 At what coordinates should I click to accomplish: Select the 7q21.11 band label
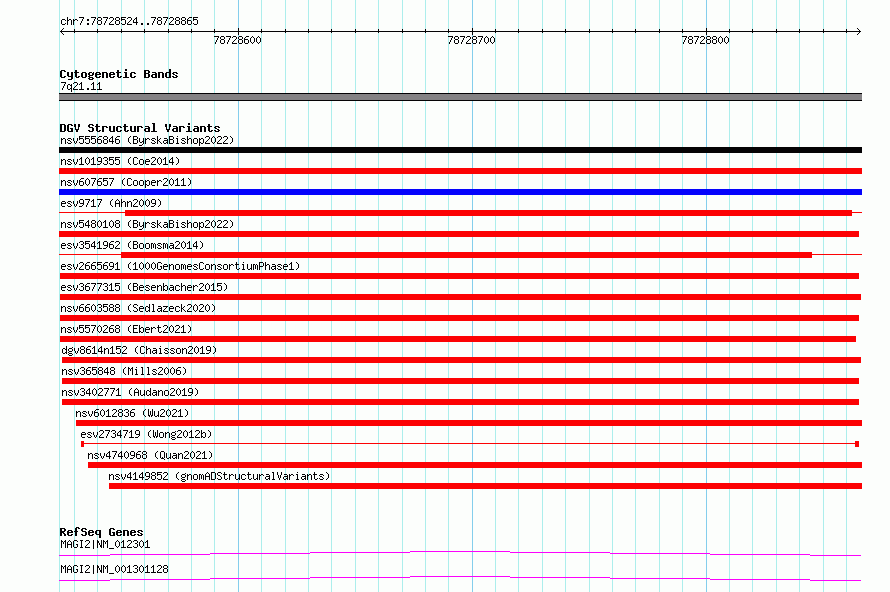click(x=81, y=86)
